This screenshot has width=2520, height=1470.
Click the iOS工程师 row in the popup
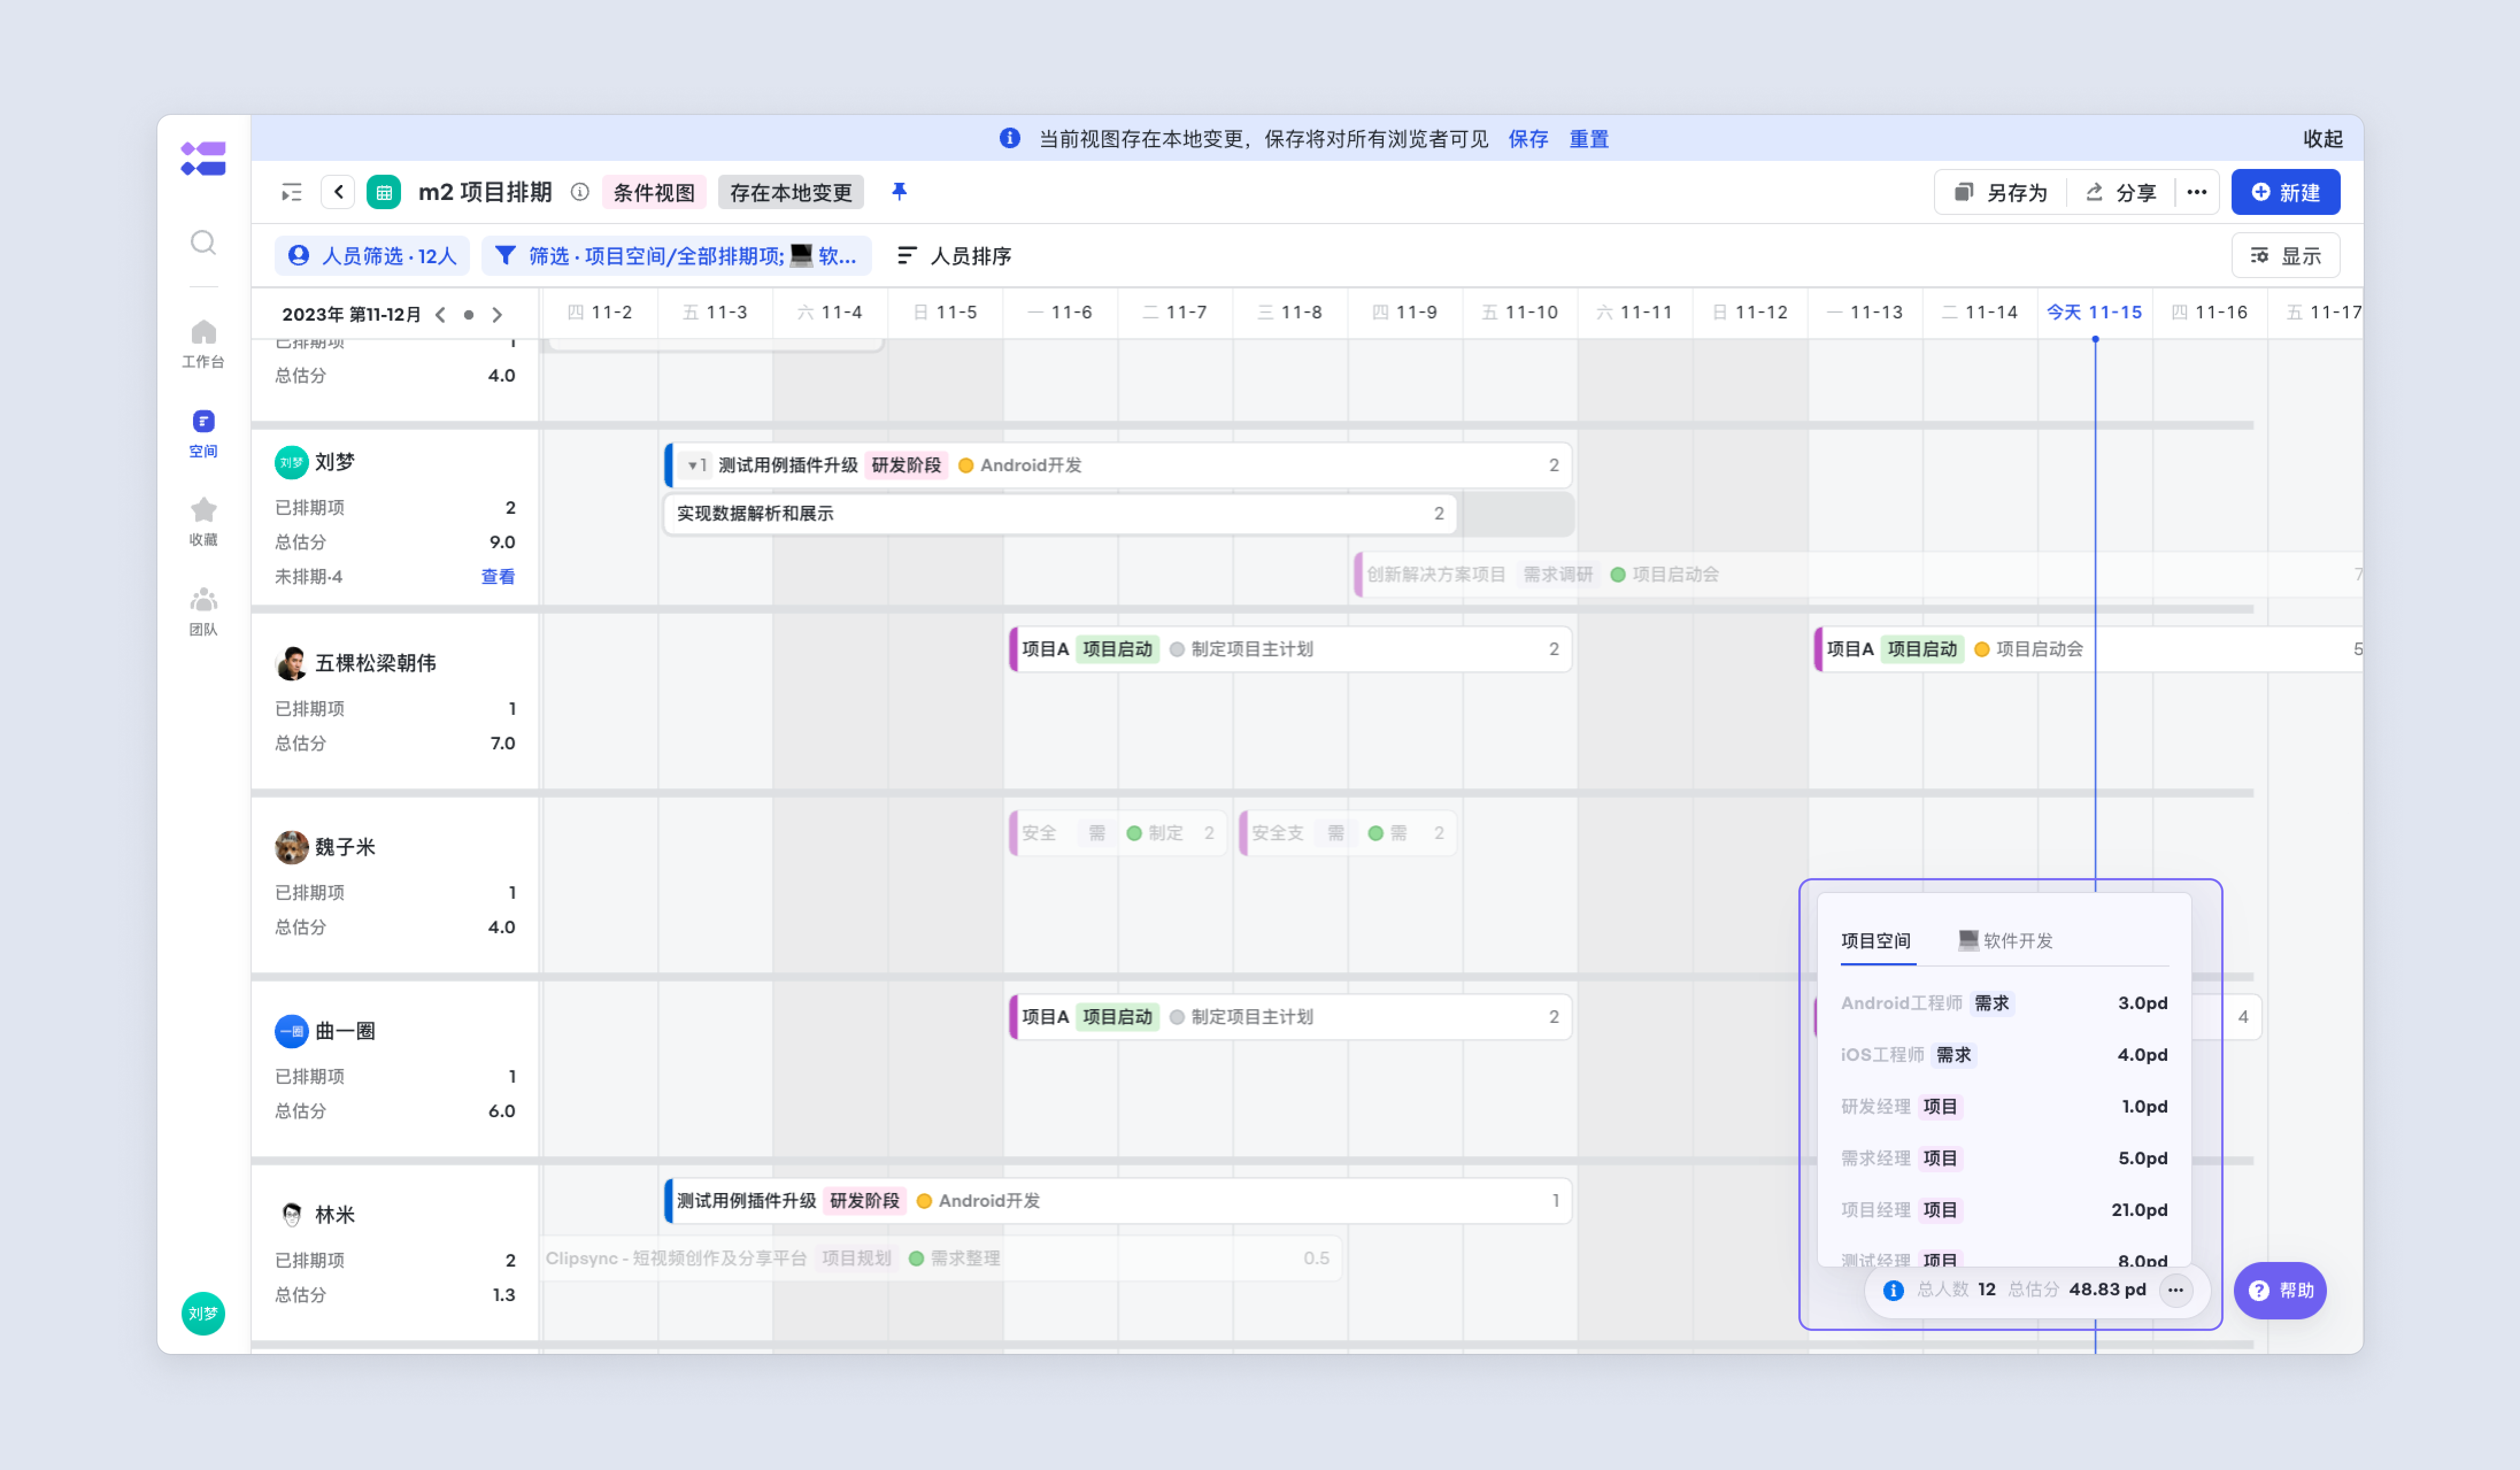pos(2004,1055)
